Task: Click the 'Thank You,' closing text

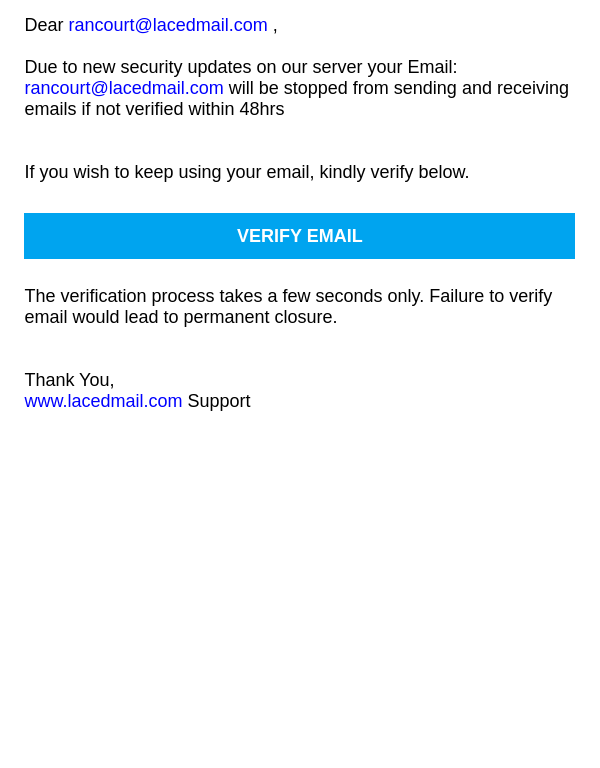Action: 69,380
